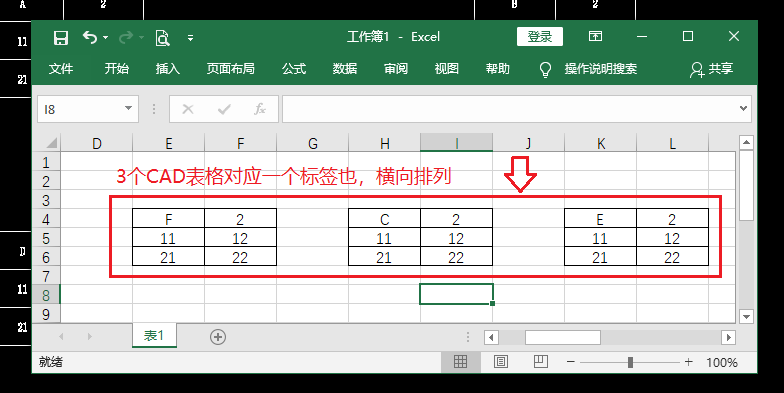Click the 就绪 status bar text
The width and height of the screenshot is (784, 393).
[50, 362]
